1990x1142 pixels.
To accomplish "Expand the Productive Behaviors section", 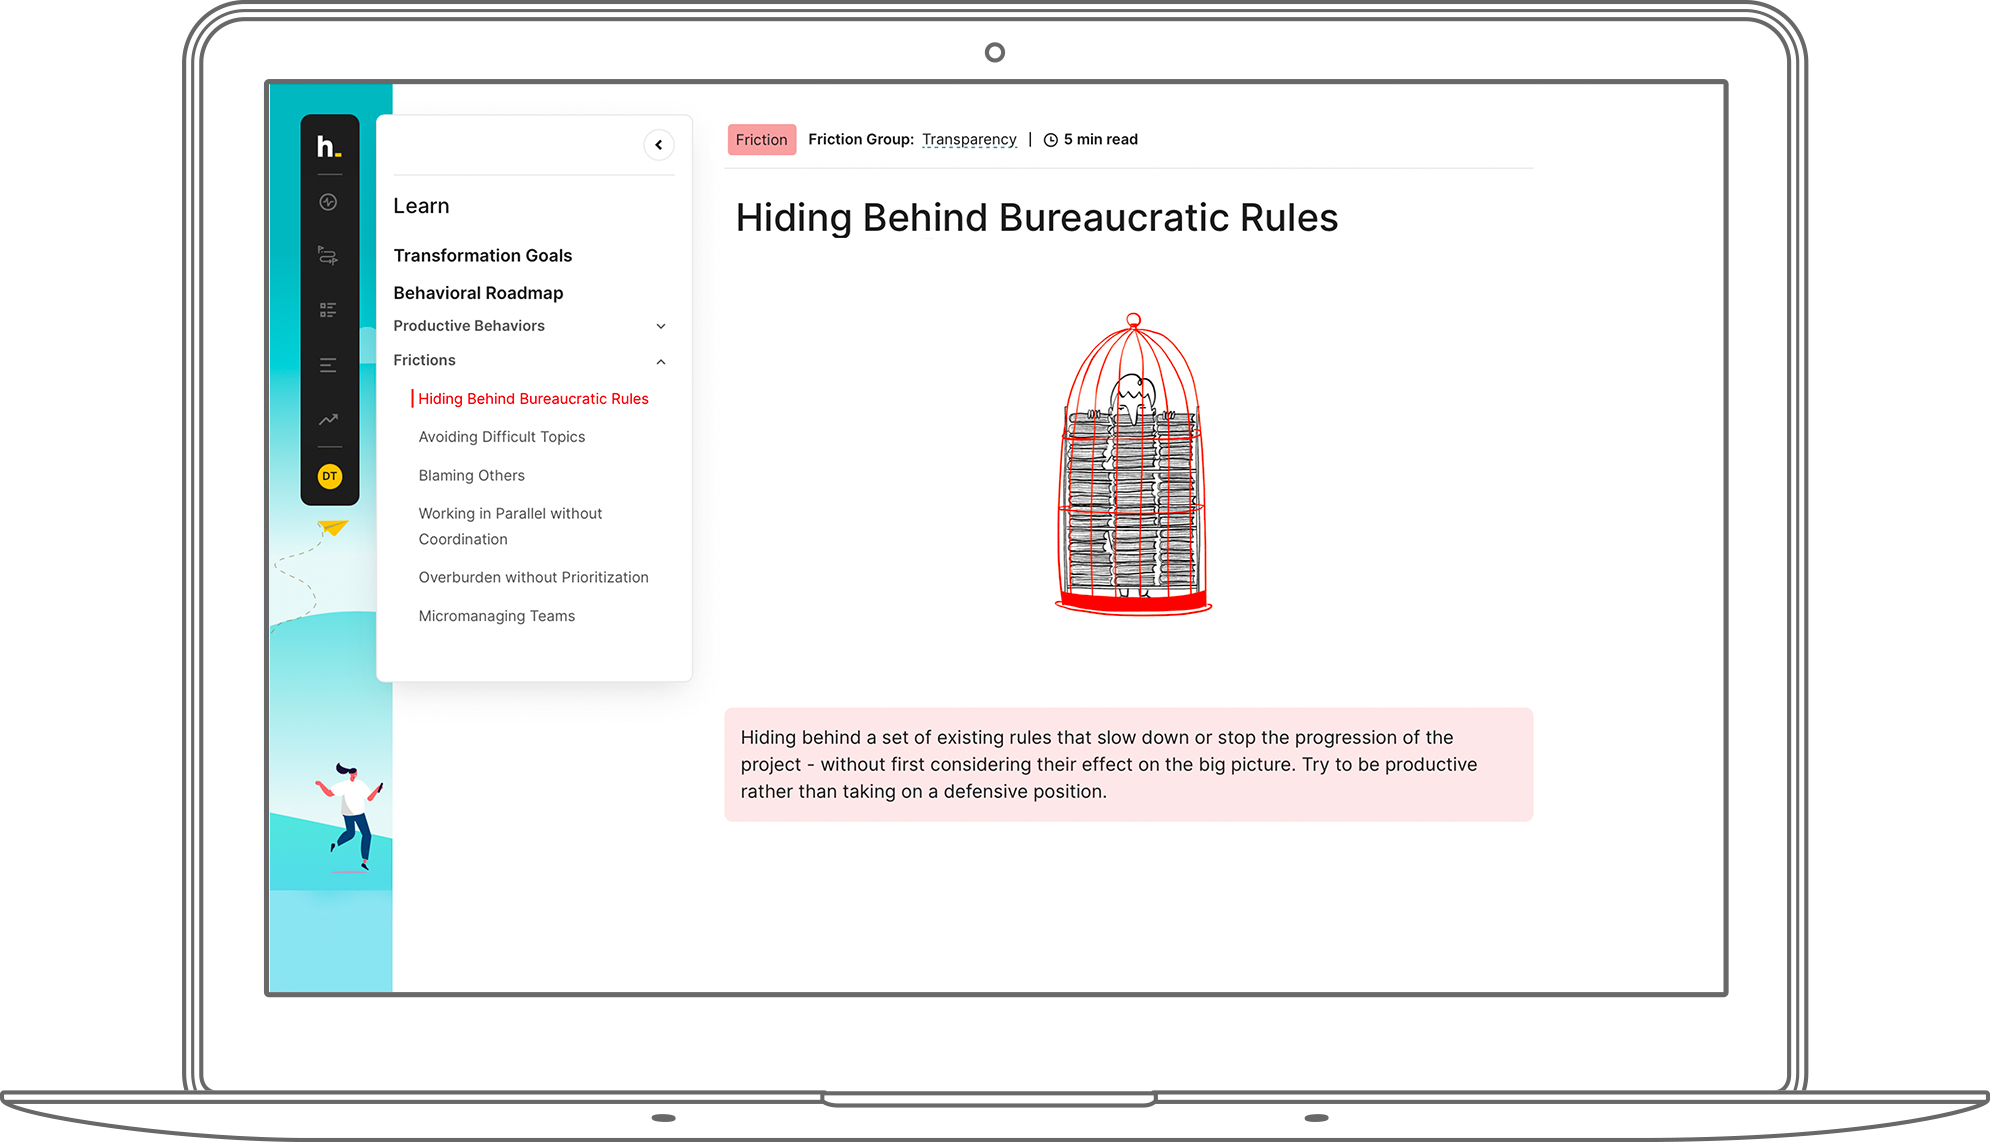I will pyautogui.click(x=660, y=326).
